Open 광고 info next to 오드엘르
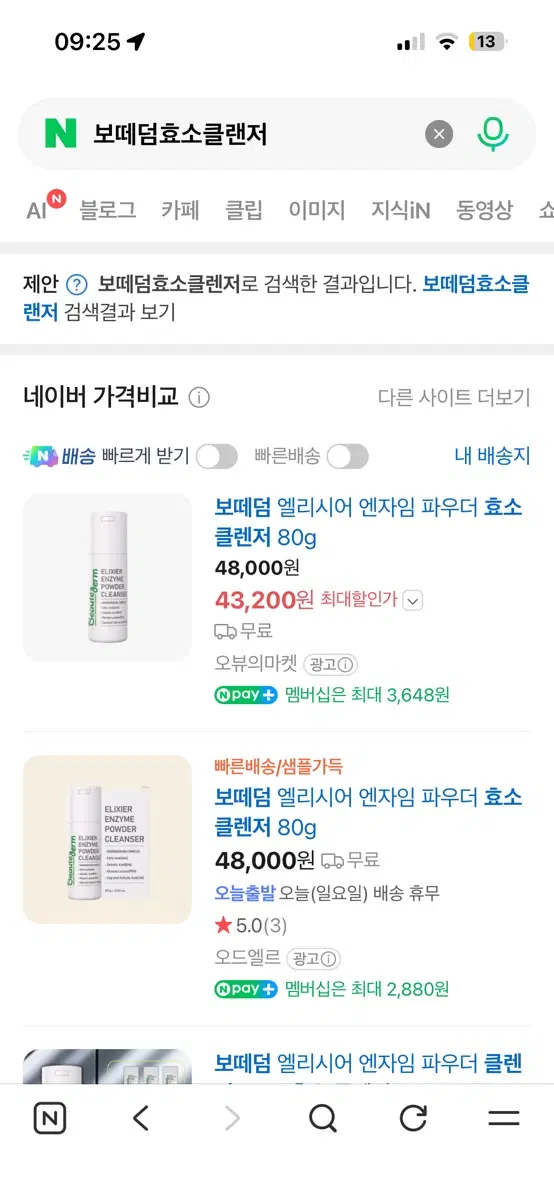 coord(313,959)
